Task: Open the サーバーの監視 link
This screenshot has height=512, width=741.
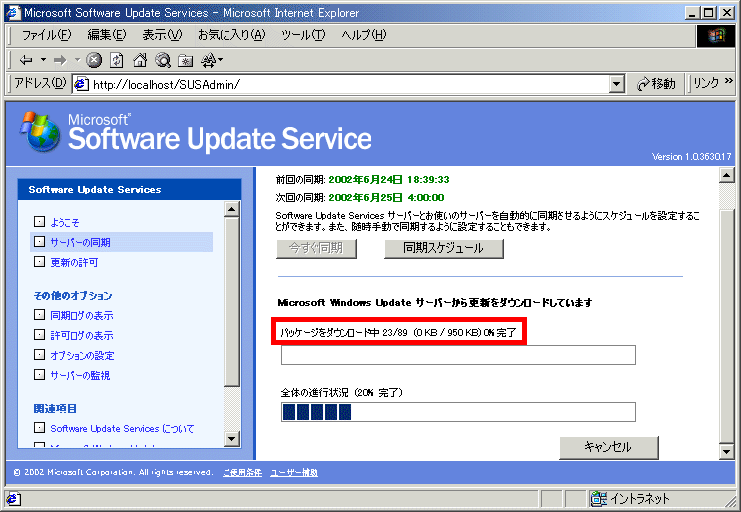Action: coord(80,375)
